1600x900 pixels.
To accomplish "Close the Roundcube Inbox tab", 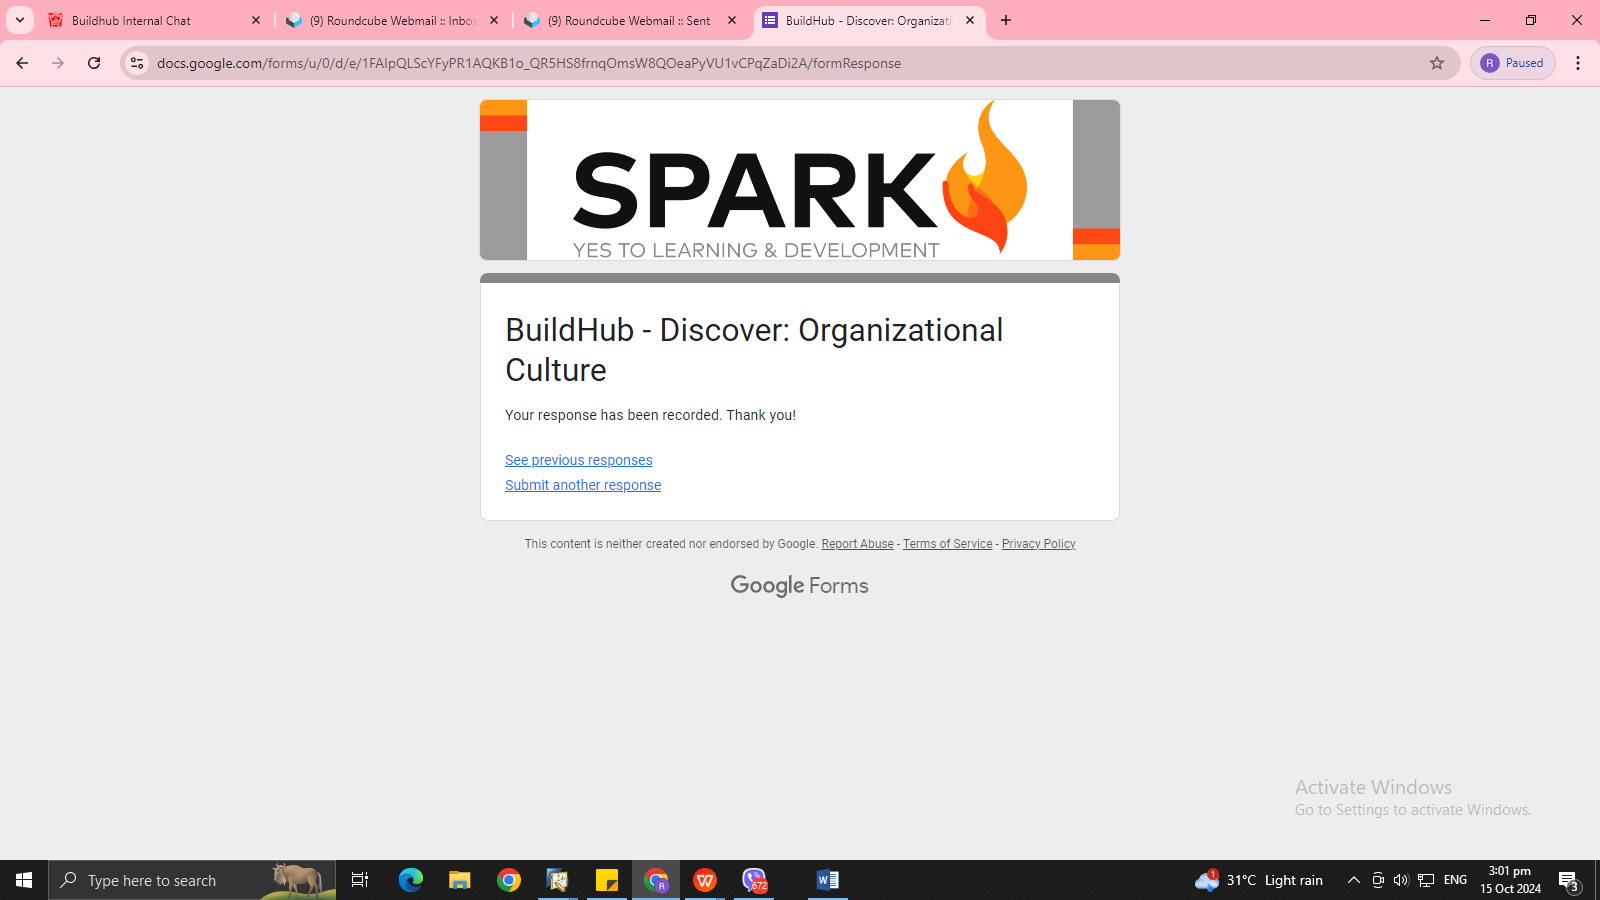I will tap(494, 20).
